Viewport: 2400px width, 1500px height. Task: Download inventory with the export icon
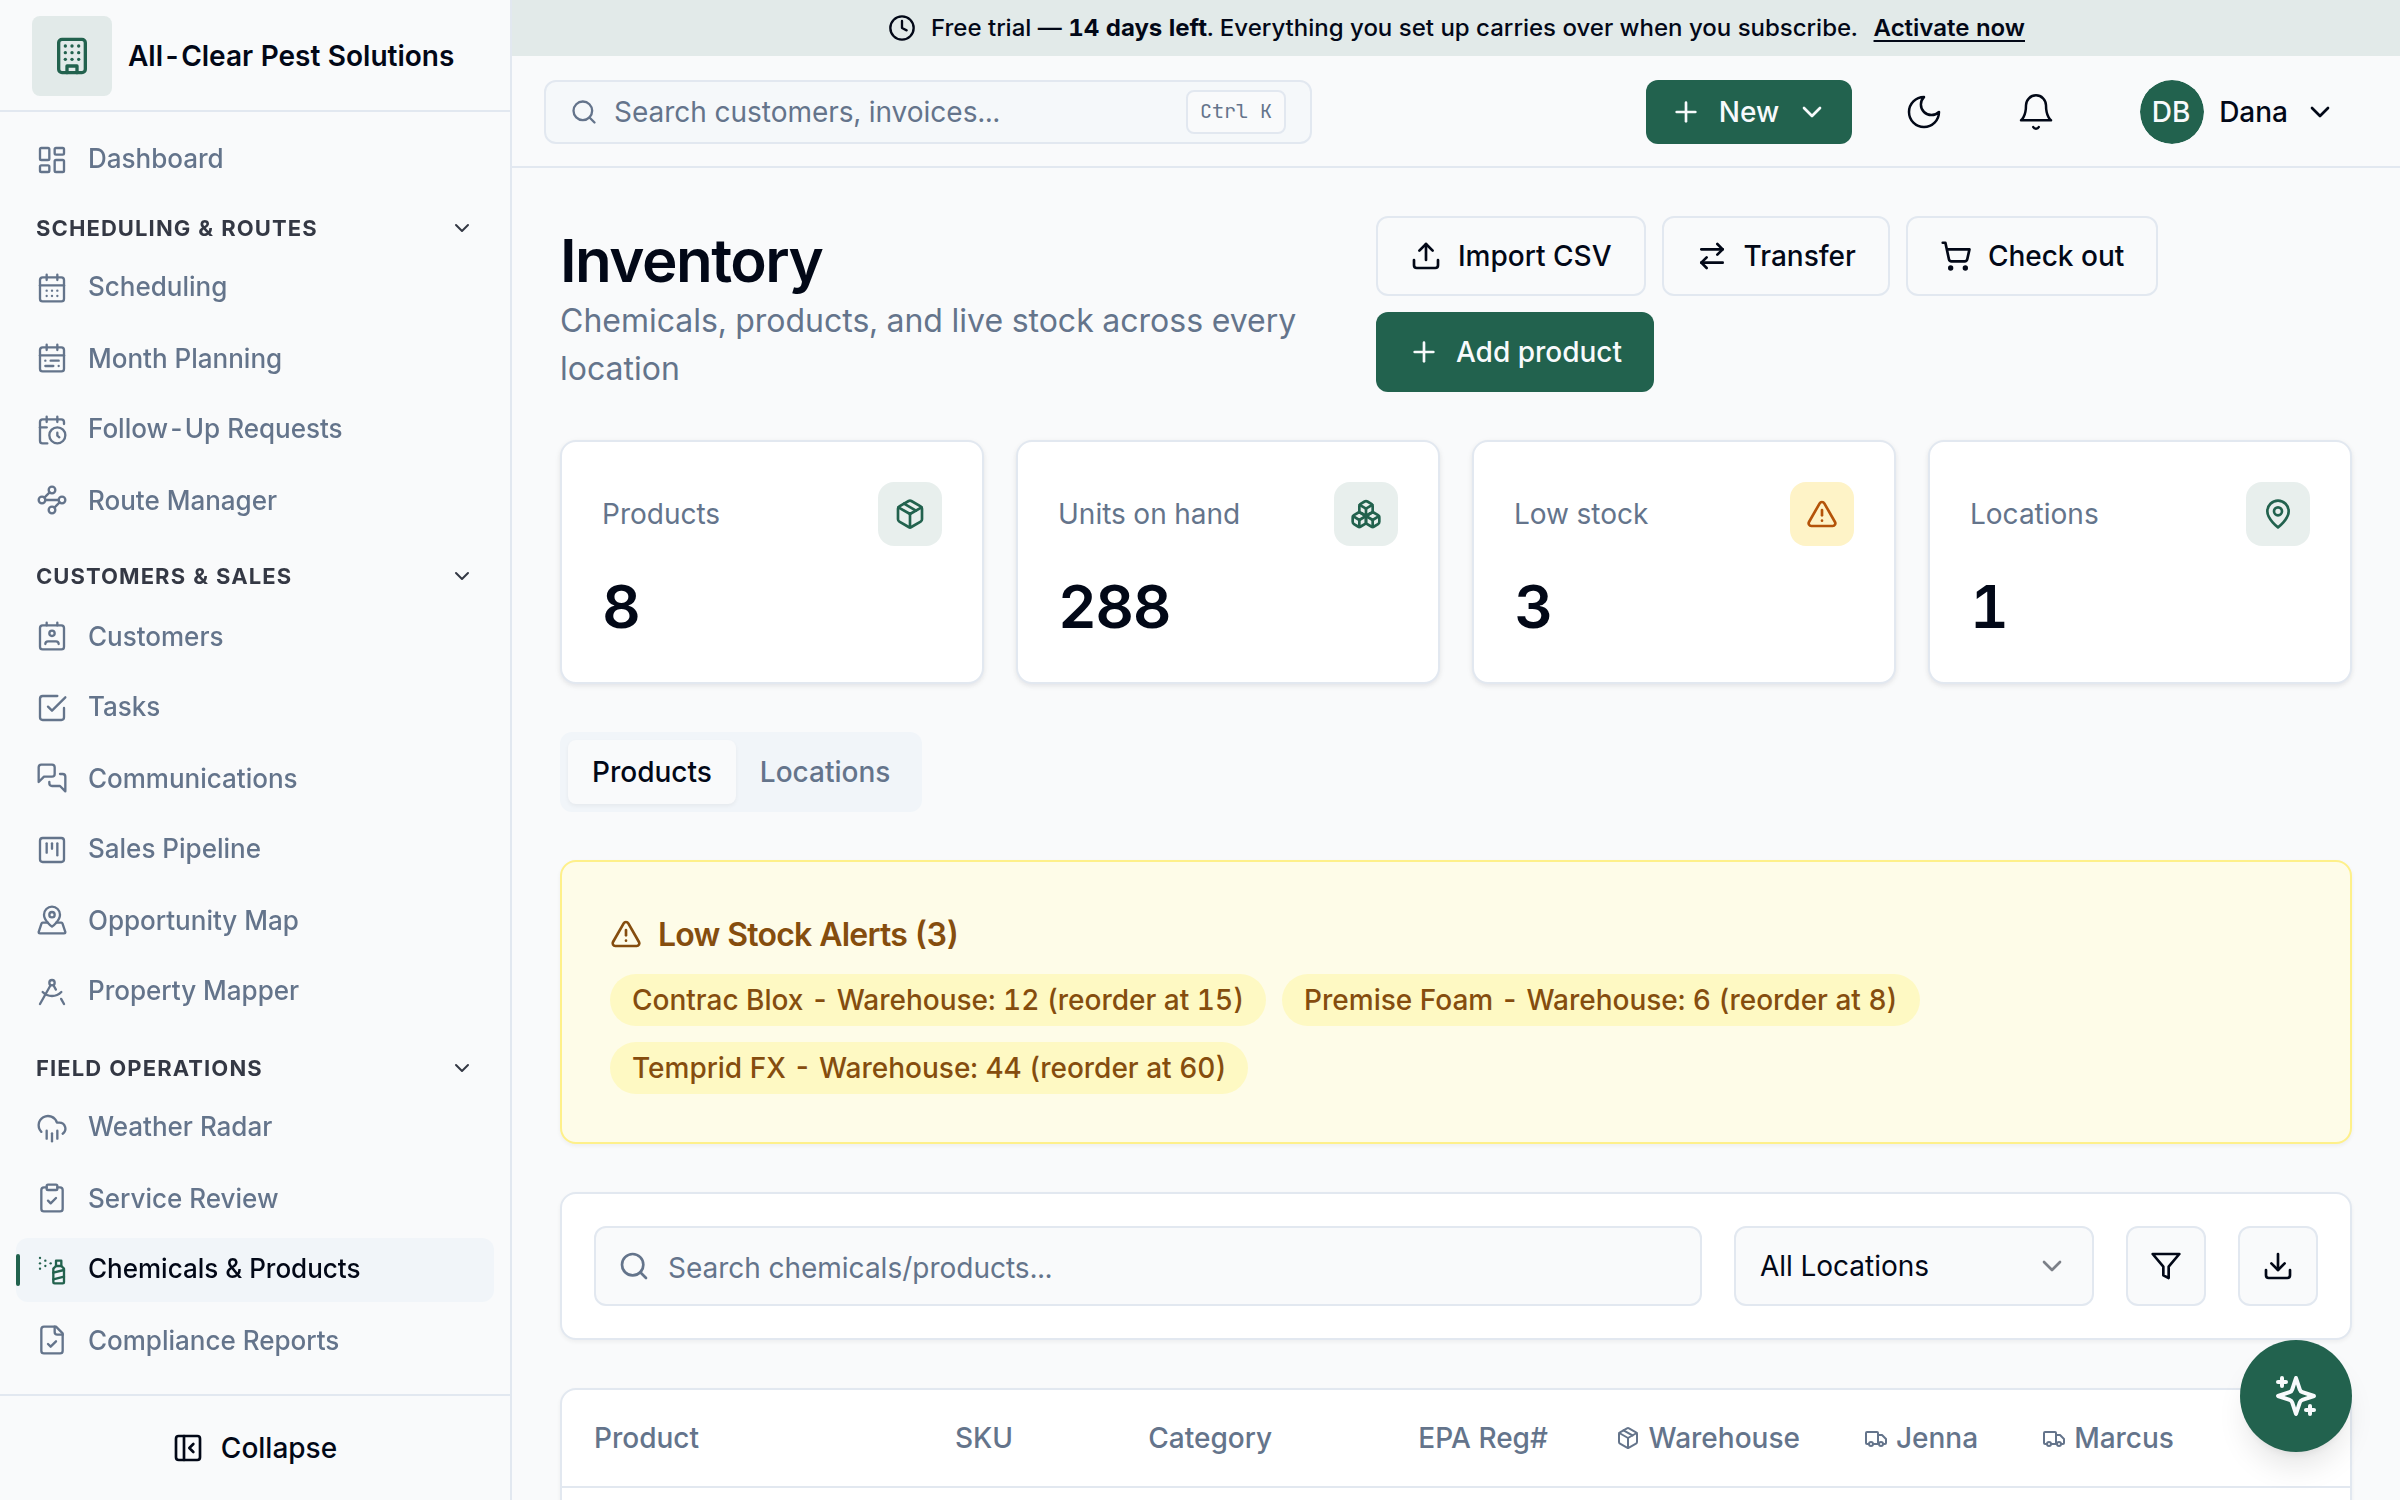[x=2277, y=1266]
